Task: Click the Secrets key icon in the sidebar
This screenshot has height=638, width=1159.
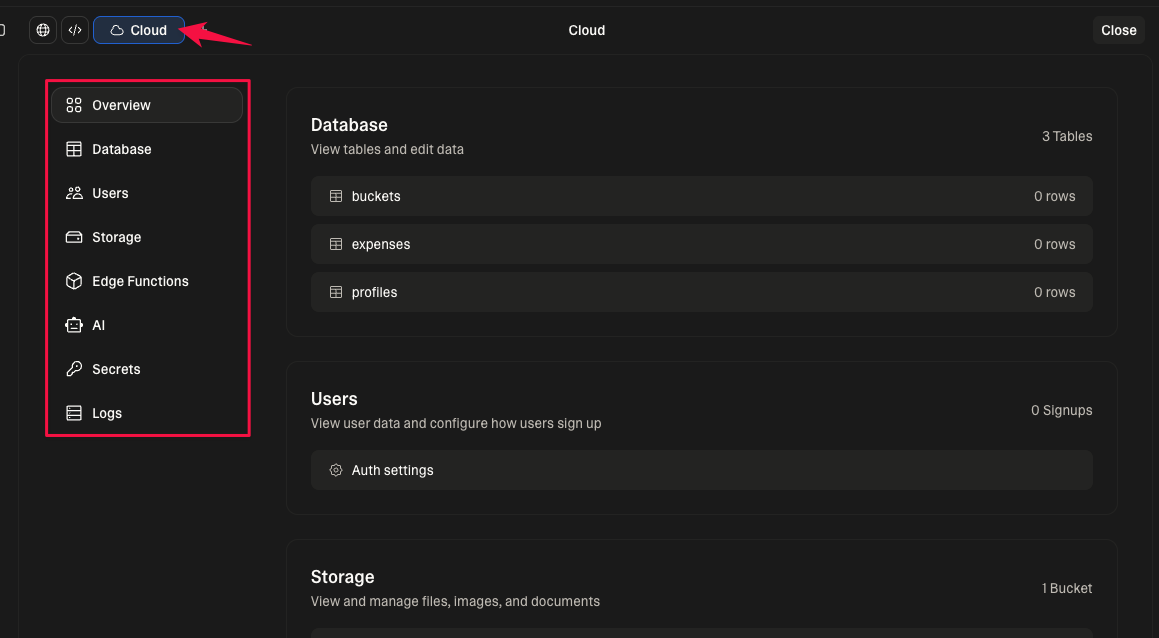Action: click(x=73, y=368)
